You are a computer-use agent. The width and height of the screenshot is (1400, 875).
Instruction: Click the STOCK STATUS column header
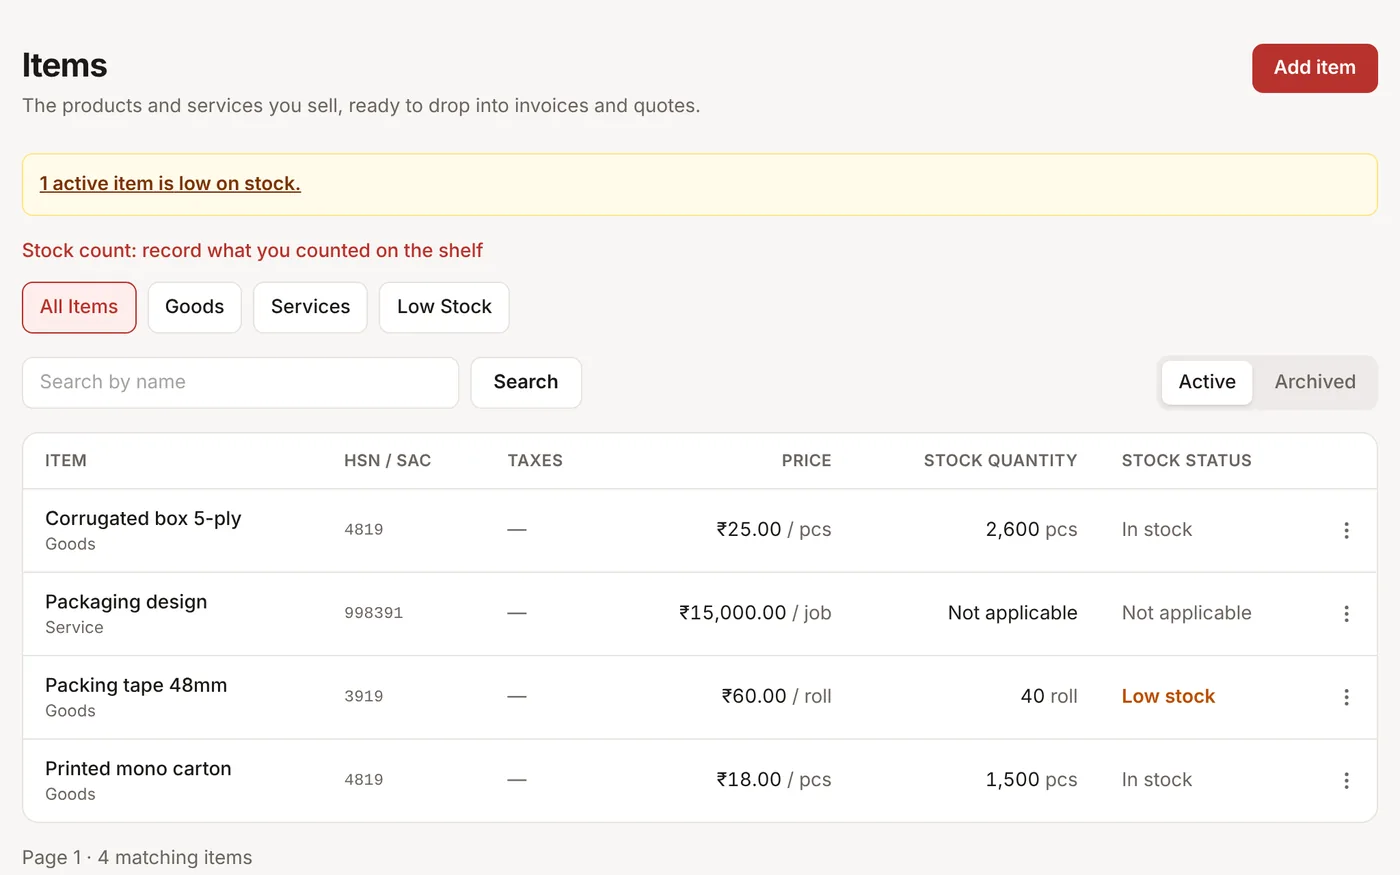pyautogui.click(x=1187, y=461)
